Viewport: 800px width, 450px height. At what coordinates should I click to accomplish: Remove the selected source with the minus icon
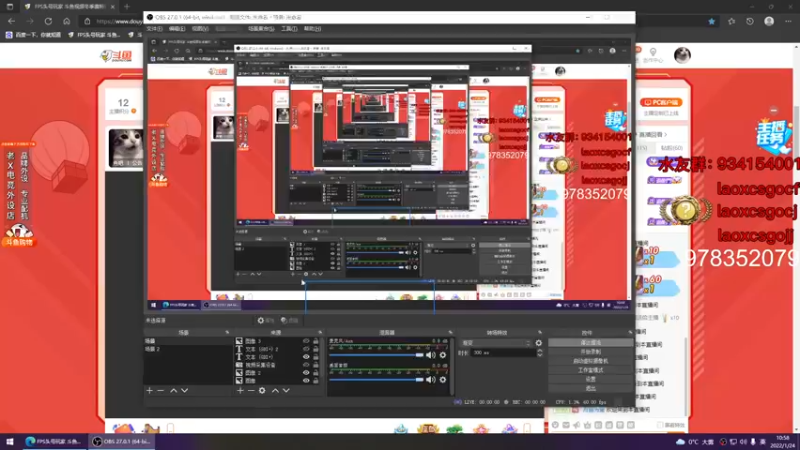point(251,390)
